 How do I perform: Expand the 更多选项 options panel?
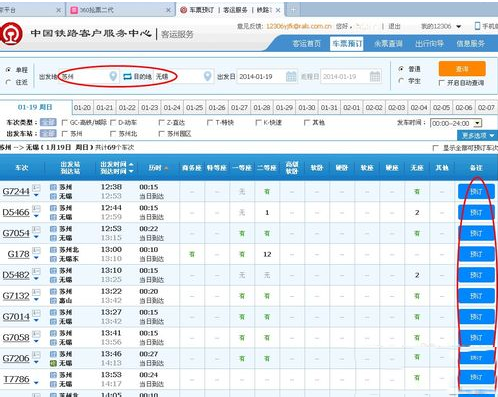tap(478, 135)
